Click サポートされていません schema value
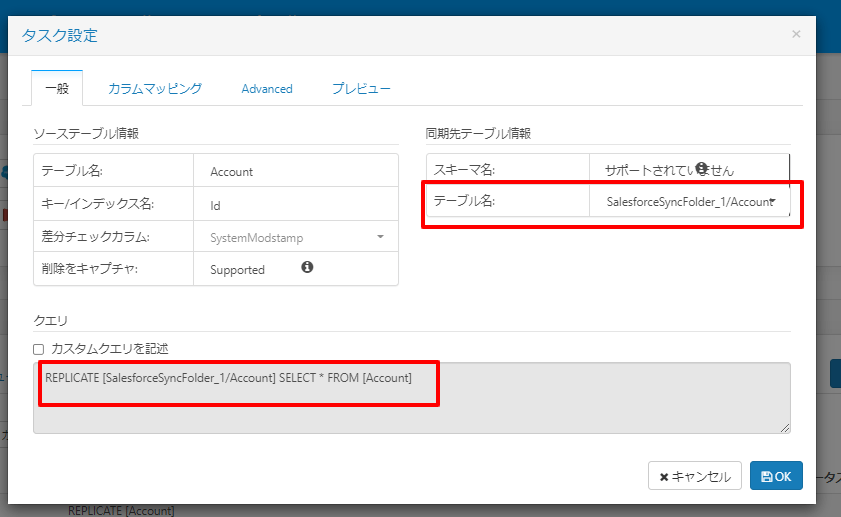The width and height of the screenshot is (841, 517). 669,171
